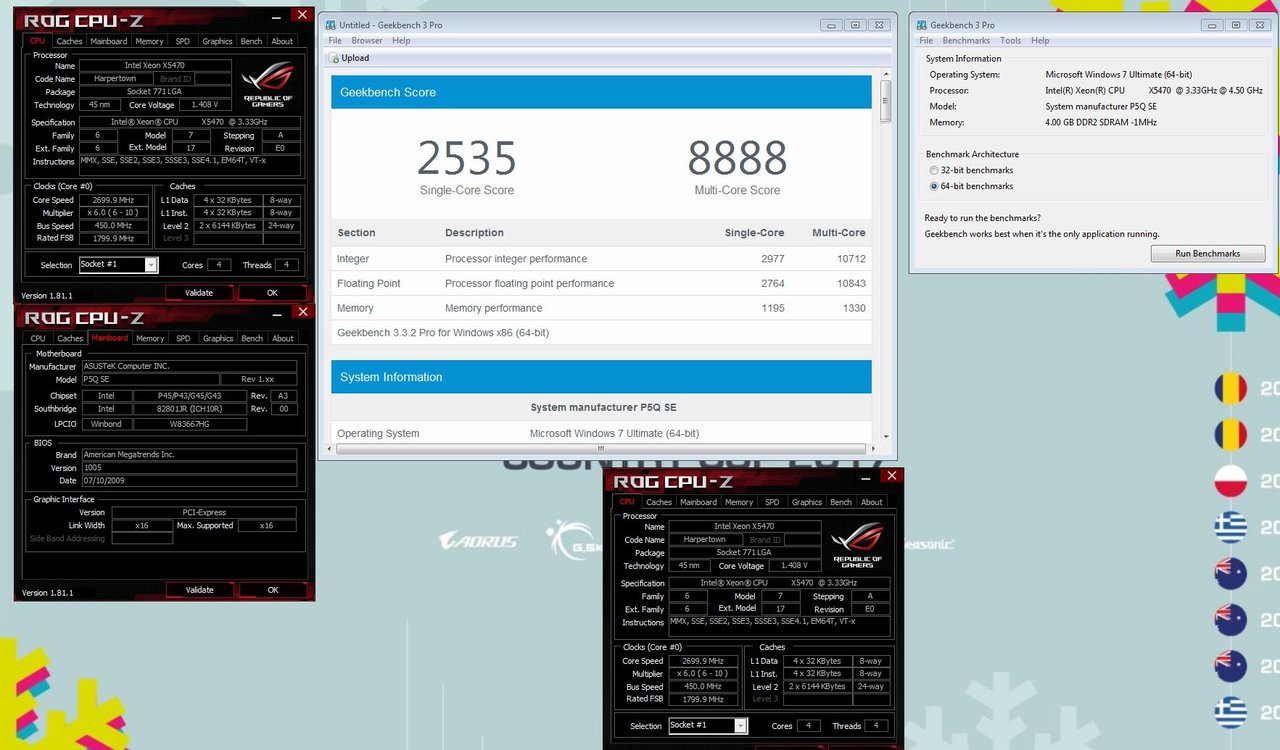Viewport: 1280px width, 750px height.
Task: Open Memory tab in the Mainboard CPU-Z window
Action: [x=150, y=338]
